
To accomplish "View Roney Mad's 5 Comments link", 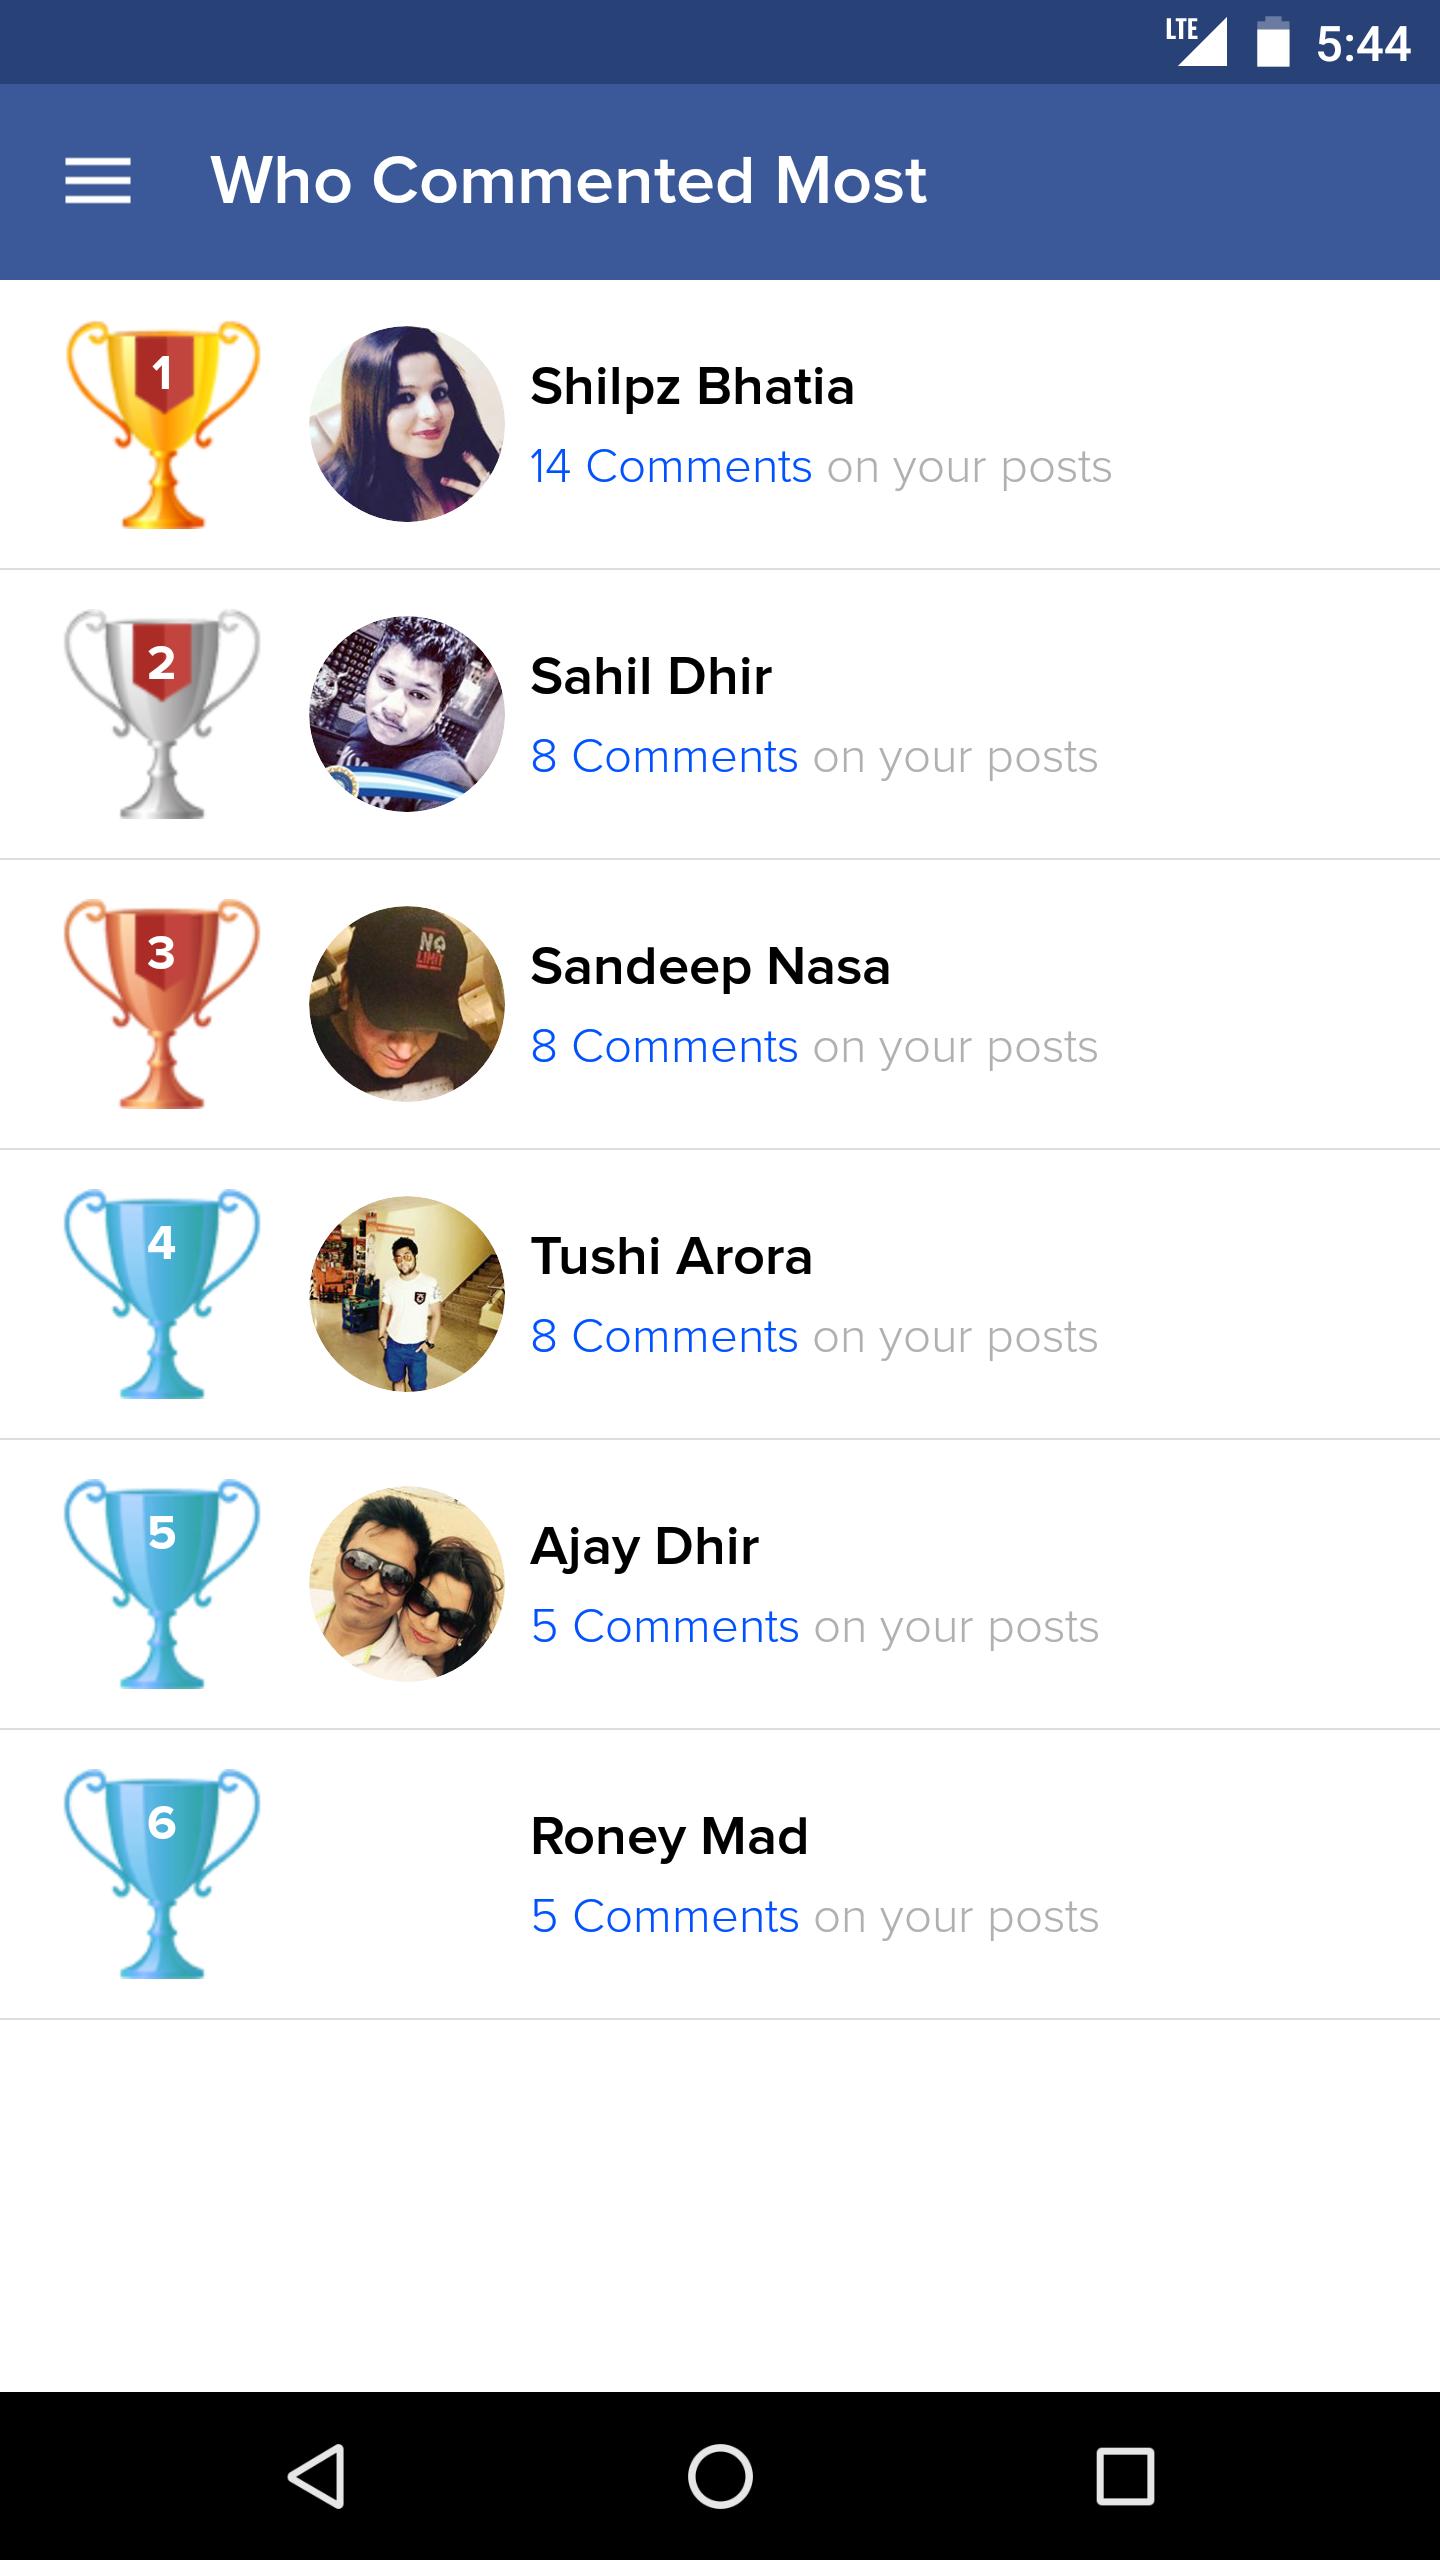I will 665,1917.
